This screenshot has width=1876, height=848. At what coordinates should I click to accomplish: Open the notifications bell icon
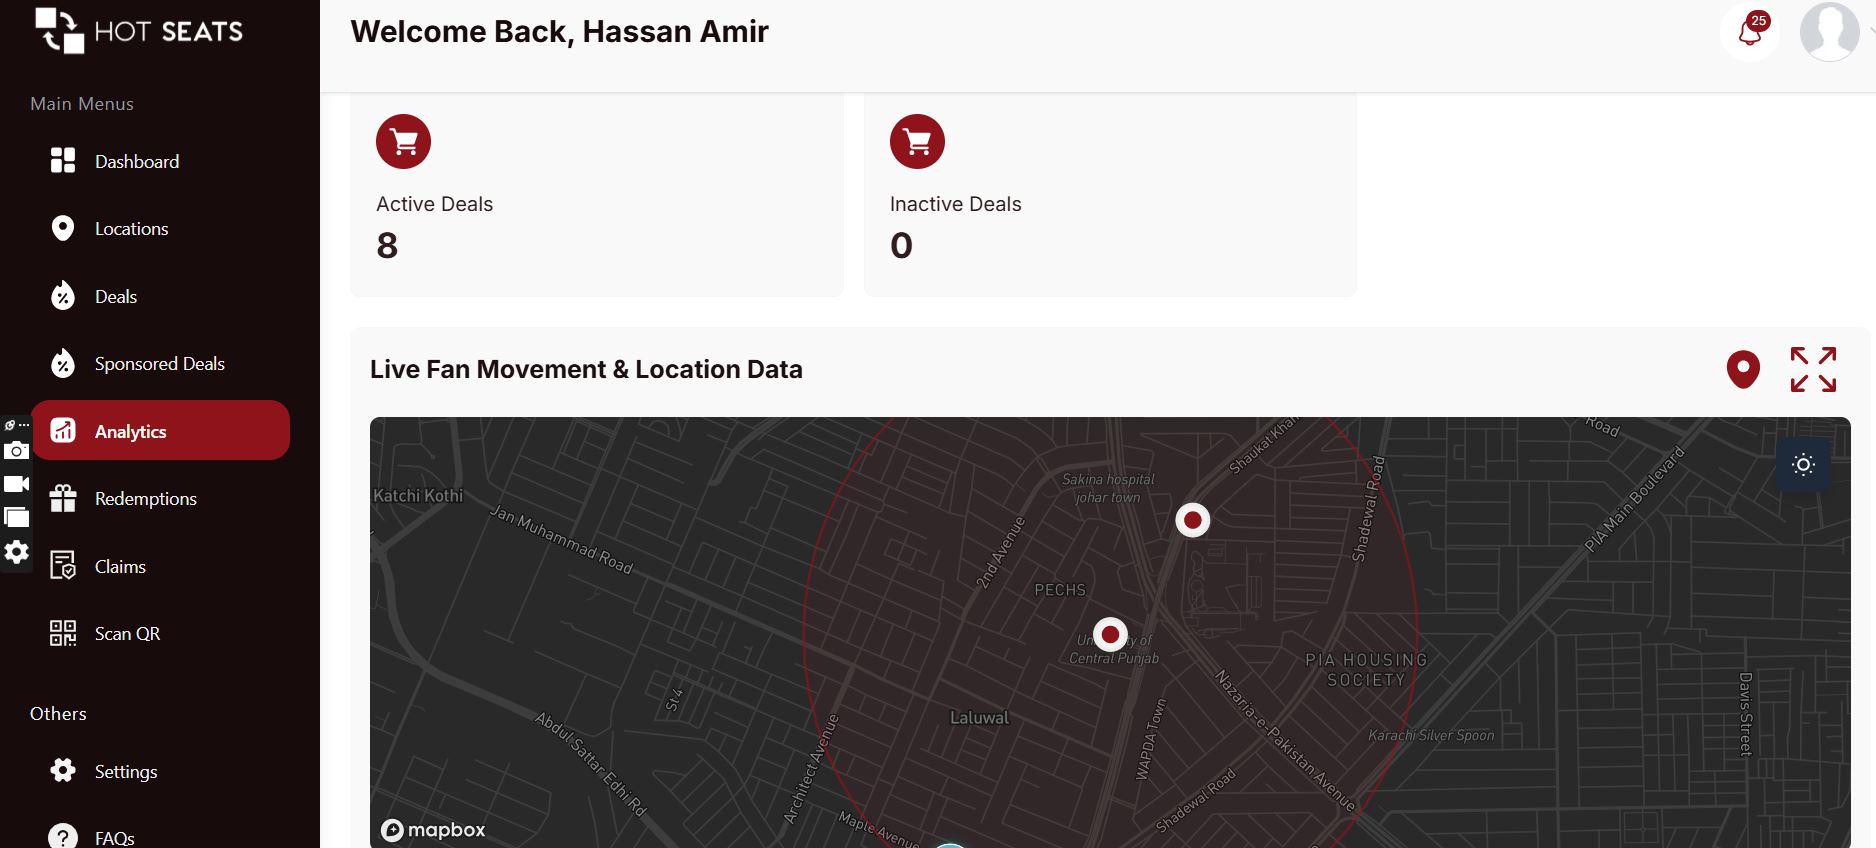click(x=1750, y=33)
